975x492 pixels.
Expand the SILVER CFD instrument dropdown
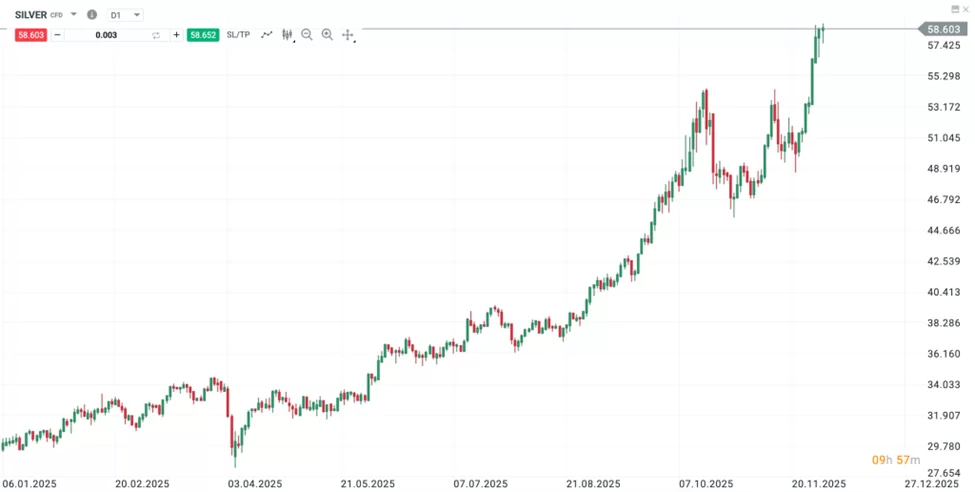pos(74,15)
